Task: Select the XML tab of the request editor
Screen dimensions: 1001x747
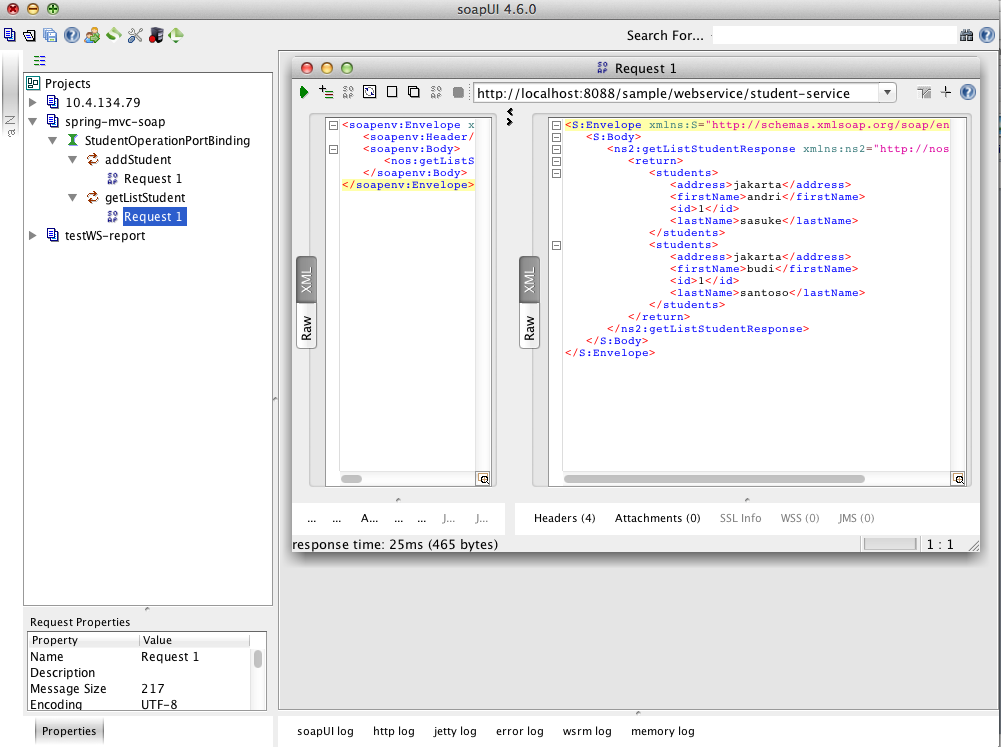Action: [x=306, y=280]
